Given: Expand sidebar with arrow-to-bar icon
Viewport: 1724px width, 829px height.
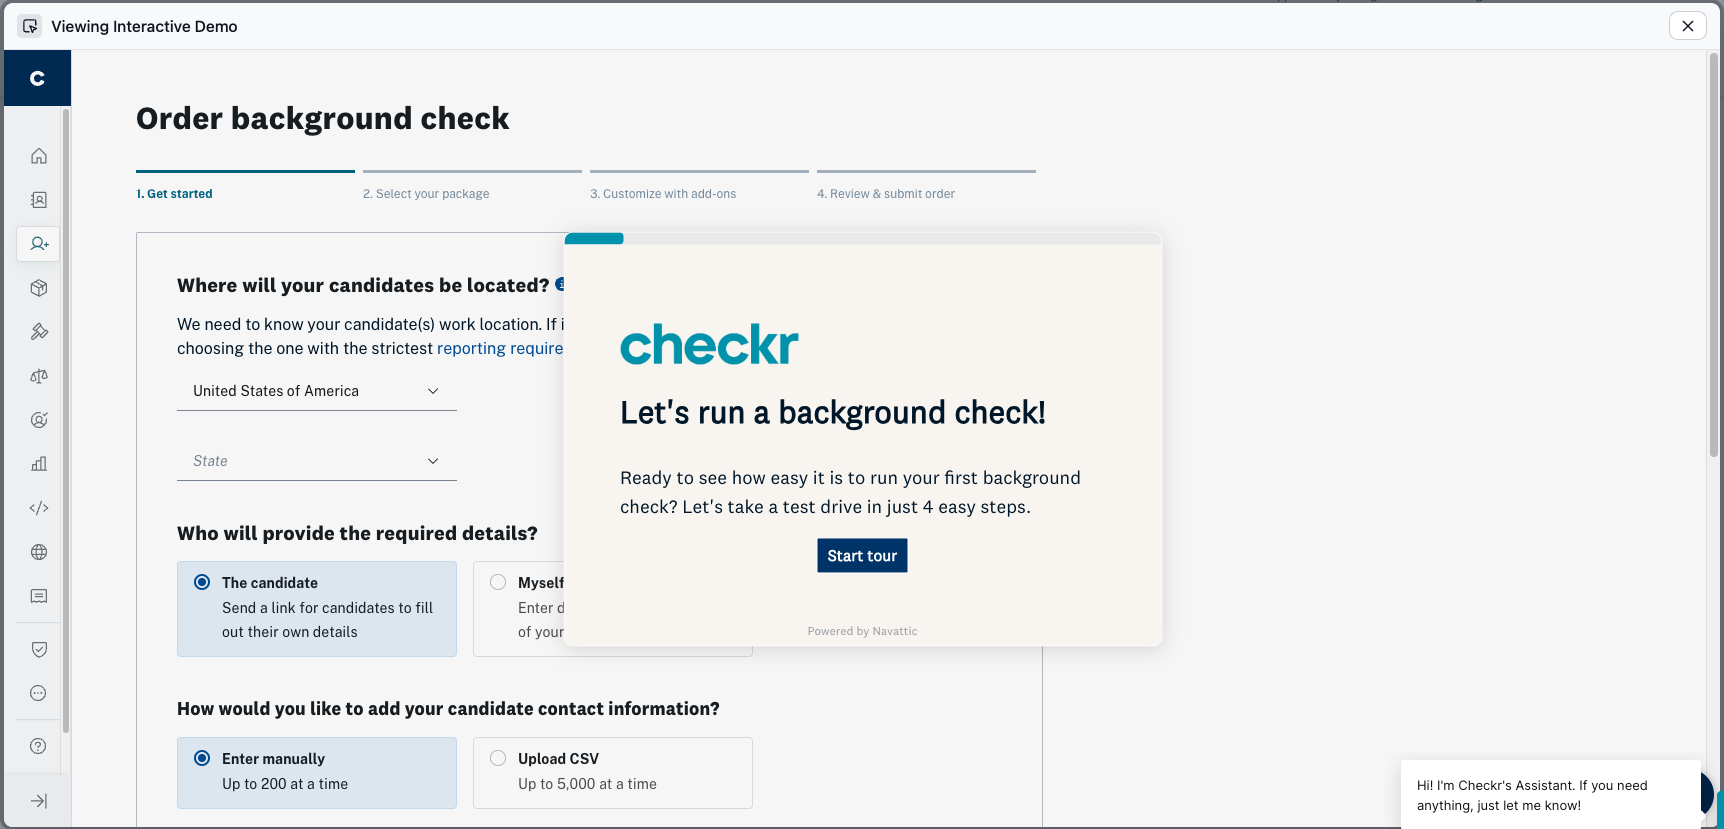Looking at the screenshot, I should tap(39, 801).
